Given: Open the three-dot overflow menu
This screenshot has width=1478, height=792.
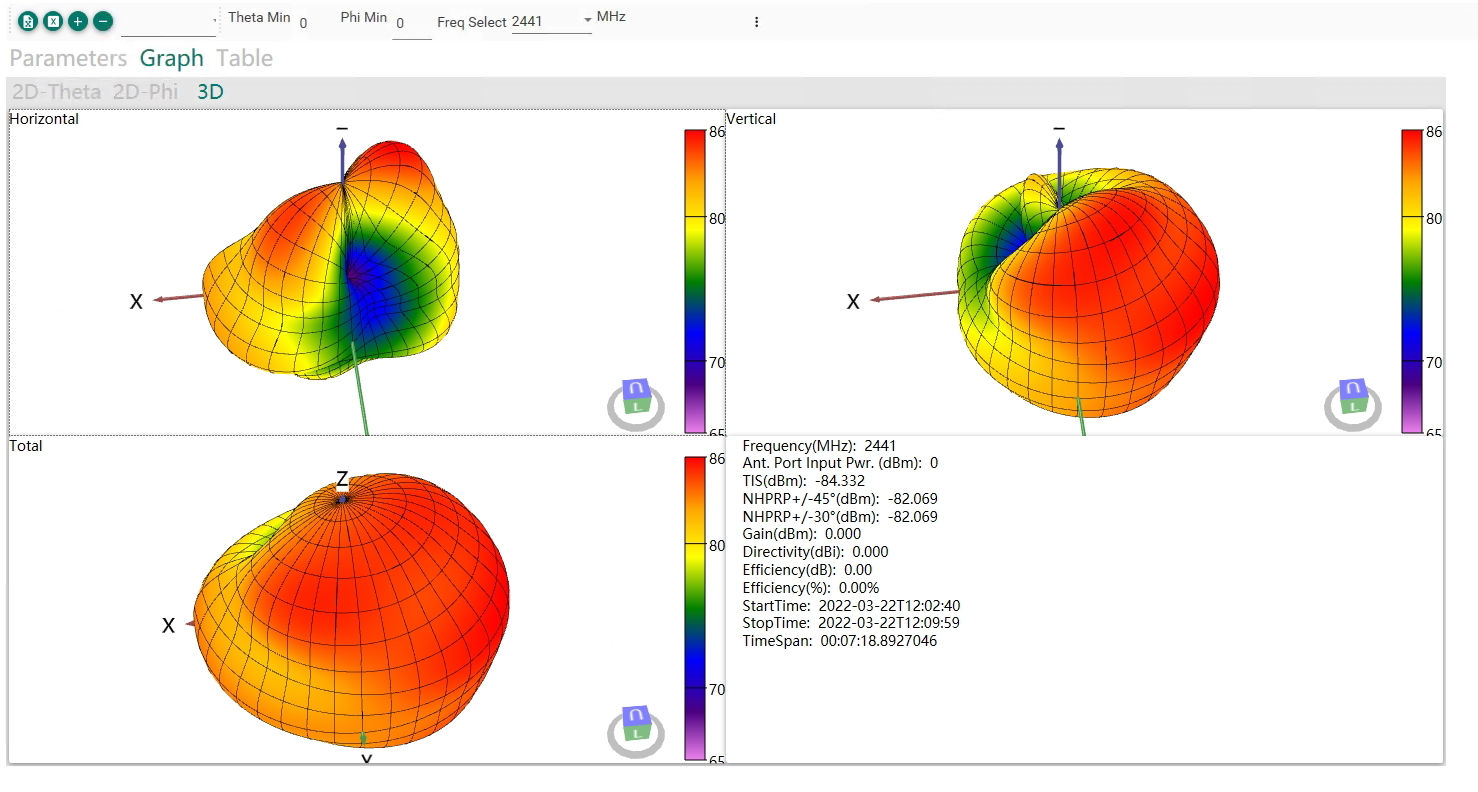Looking at the screenshot, I should pyautogui.click(x=756, y=22).
